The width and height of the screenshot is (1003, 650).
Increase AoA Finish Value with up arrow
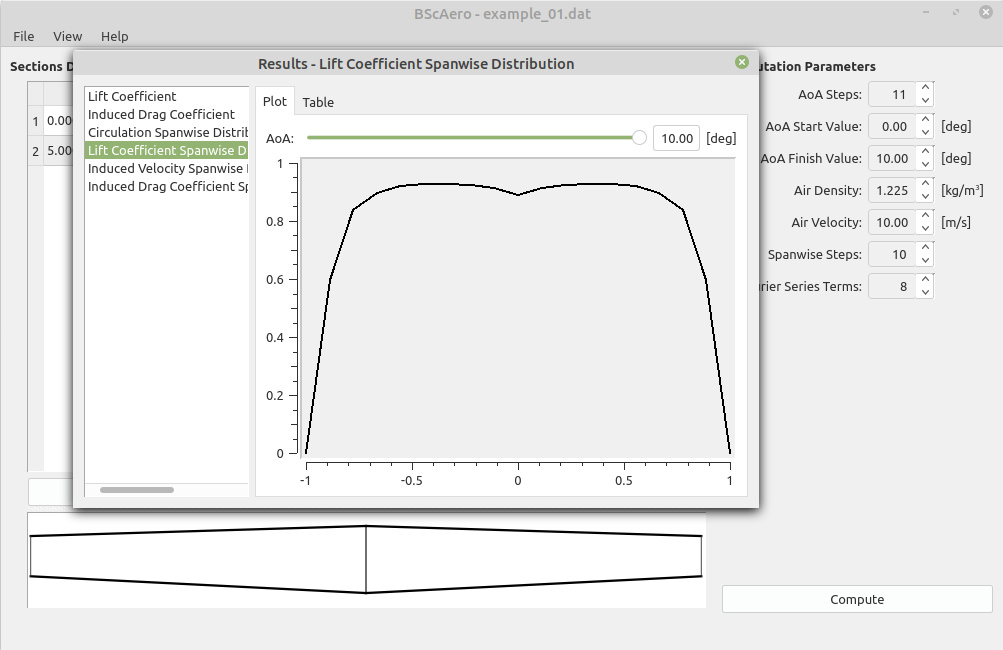click(925, 152)
